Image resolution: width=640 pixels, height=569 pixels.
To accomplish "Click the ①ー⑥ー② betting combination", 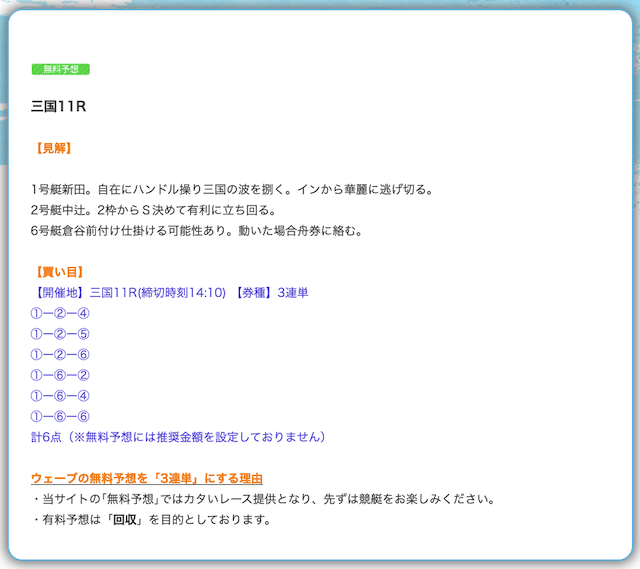I will click(60, 375).
